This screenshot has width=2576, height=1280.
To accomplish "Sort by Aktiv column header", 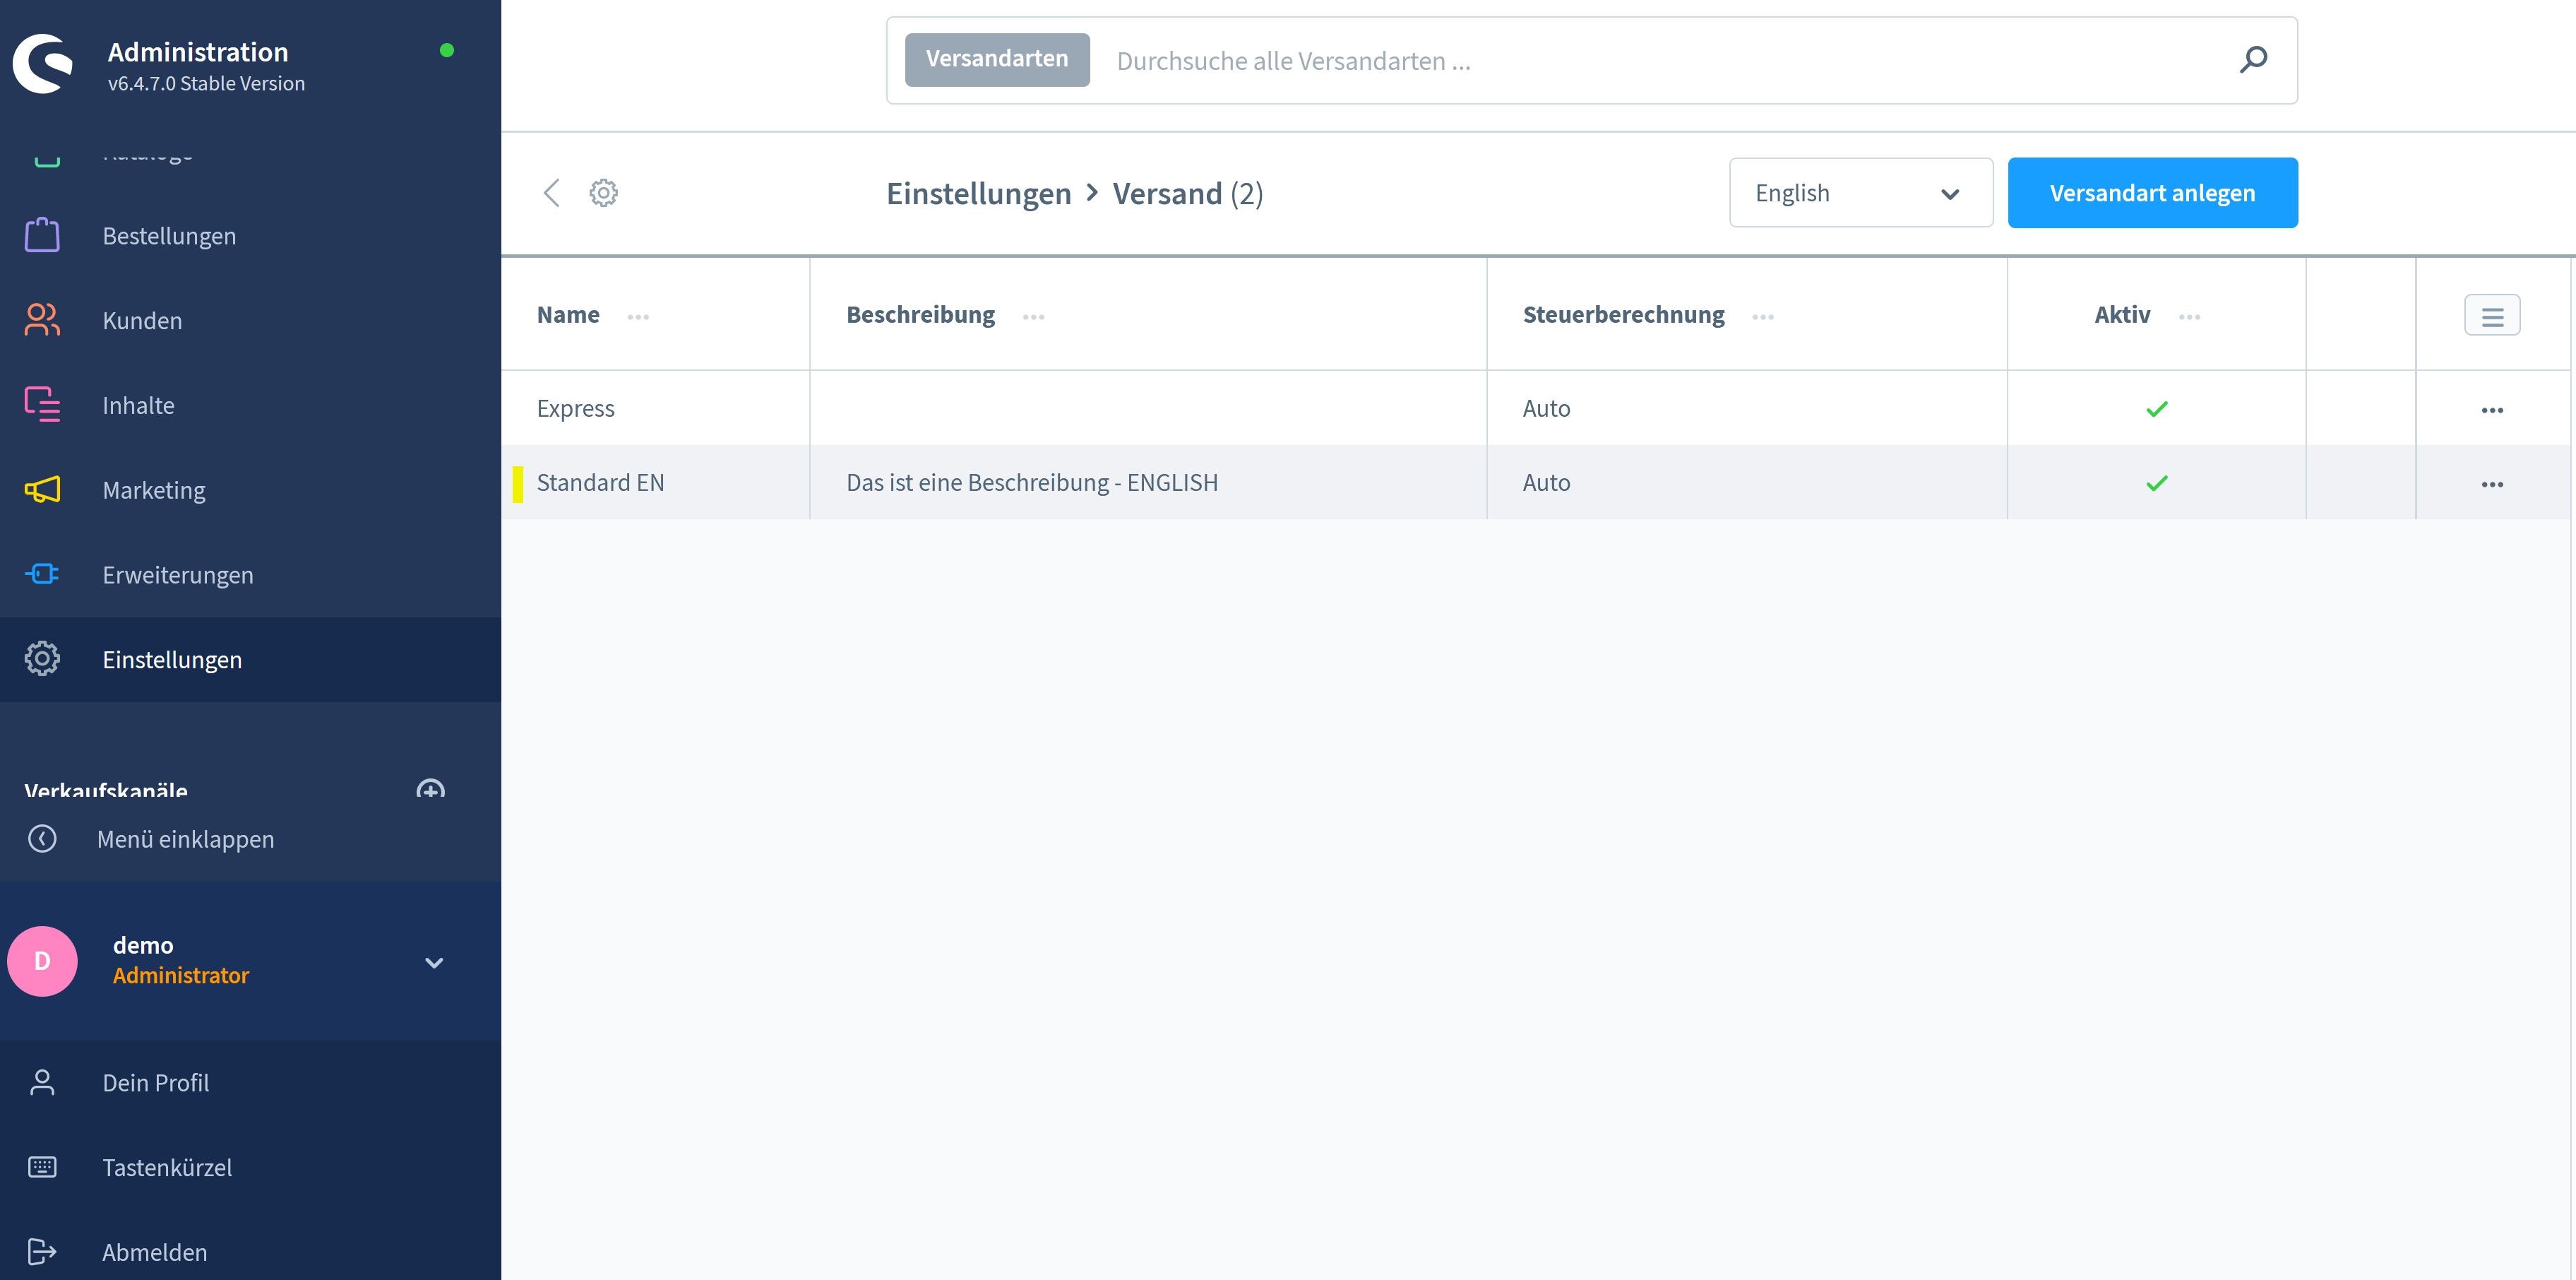I will (x=2122, y=315).
